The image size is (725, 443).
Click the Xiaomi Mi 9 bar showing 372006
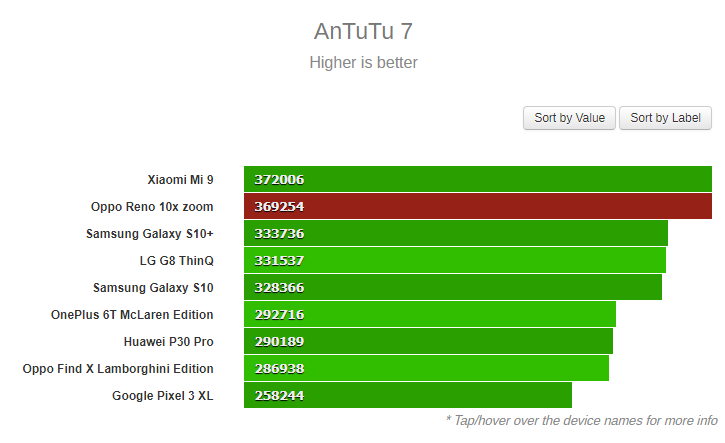[x=477, y=180]
